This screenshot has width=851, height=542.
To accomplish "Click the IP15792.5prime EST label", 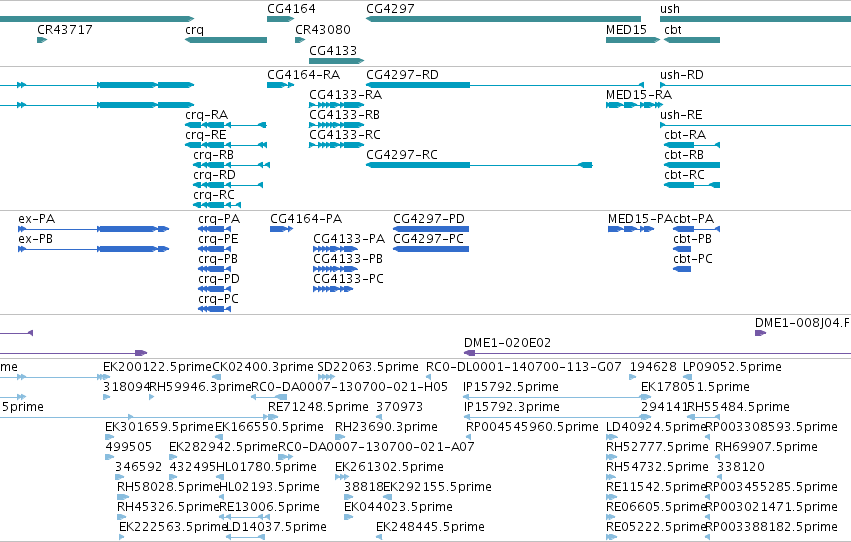I will [x=511, y=387].
